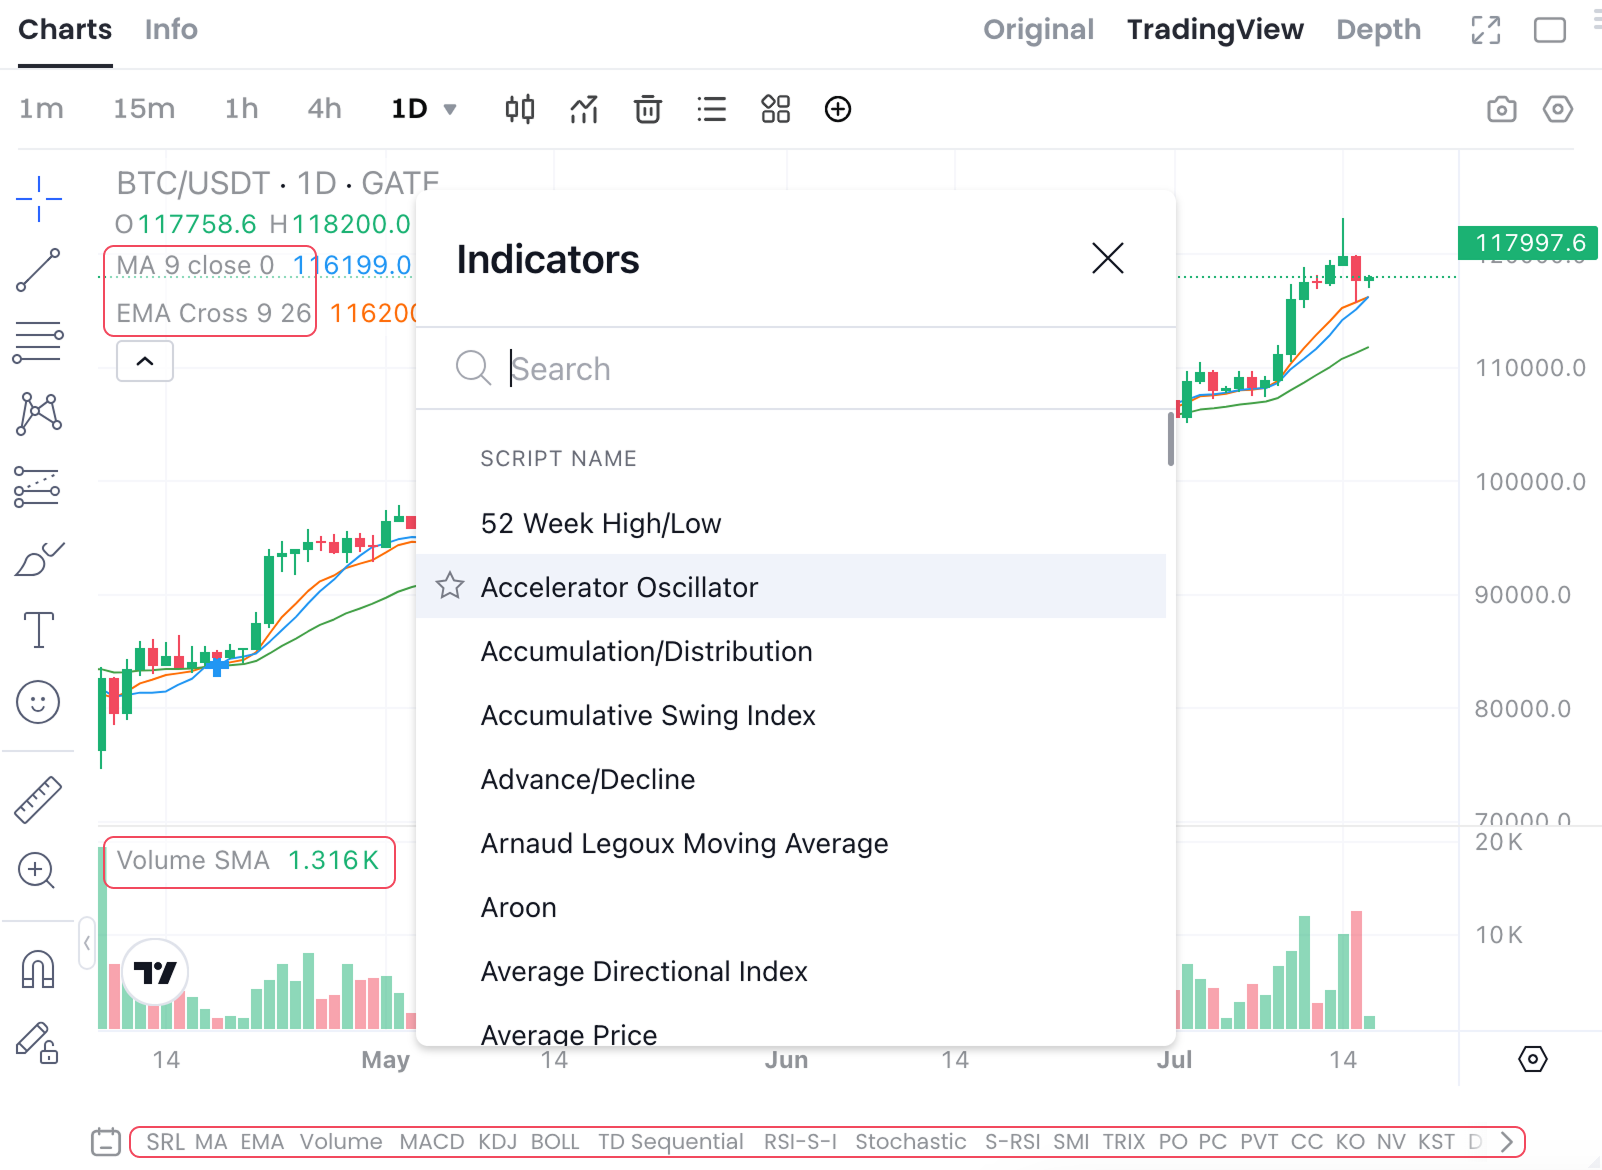Collapse the indicator legend with chevron
This screenshot has height=1170, width=1602.
coord(145,361)
